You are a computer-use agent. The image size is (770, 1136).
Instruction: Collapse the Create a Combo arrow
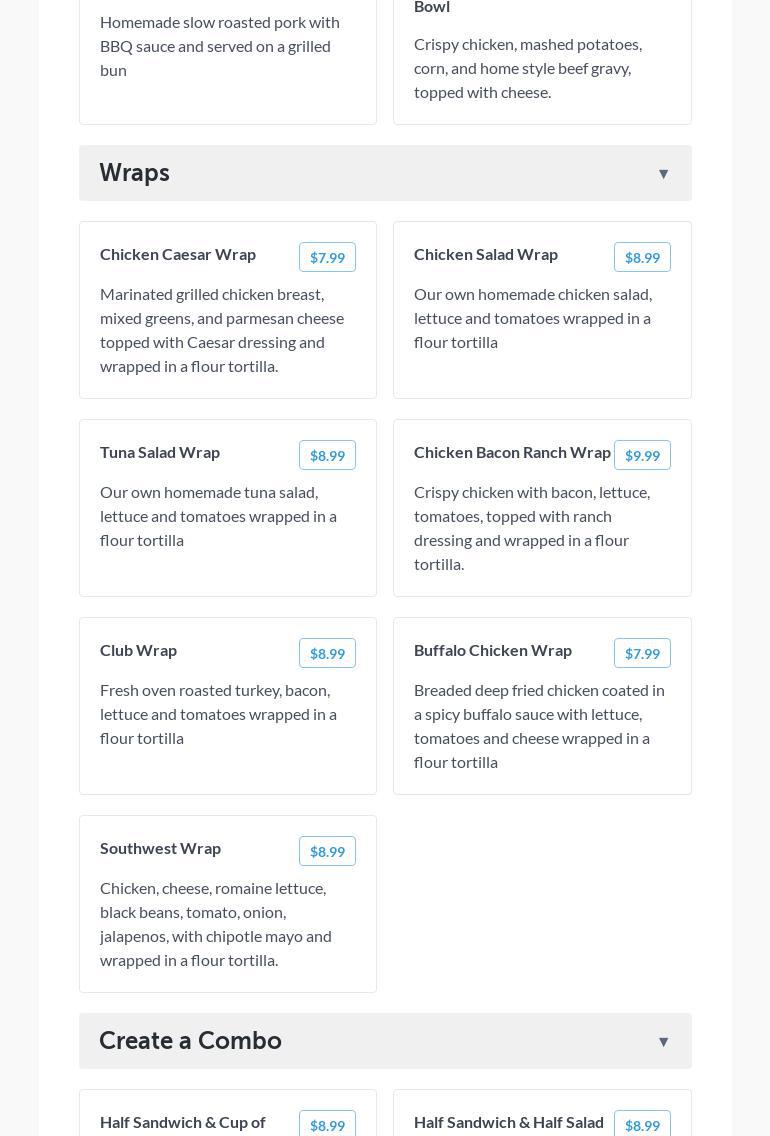[x=663, y=1042]
